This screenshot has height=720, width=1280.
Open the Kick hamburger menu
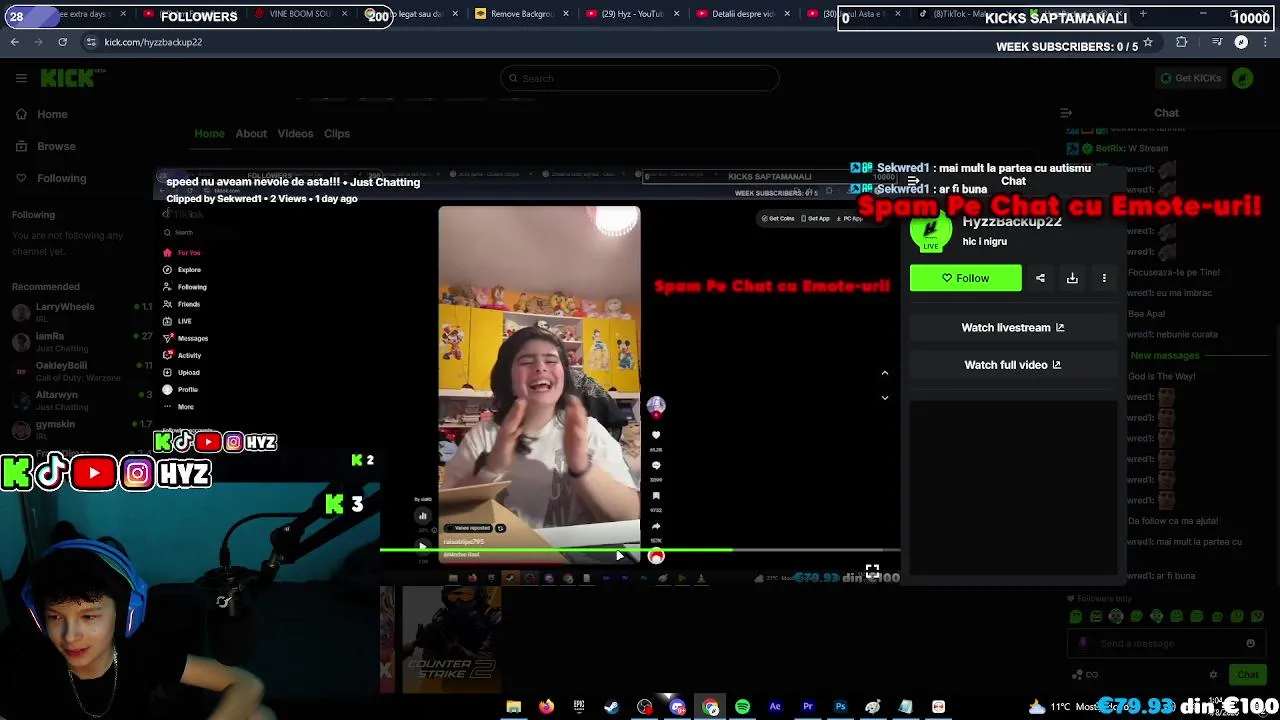[21, 78]
